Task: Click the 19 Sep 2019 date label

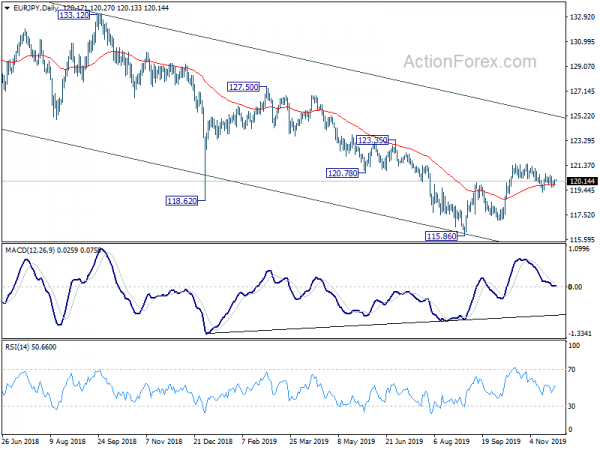Action: tap(501, 441)
